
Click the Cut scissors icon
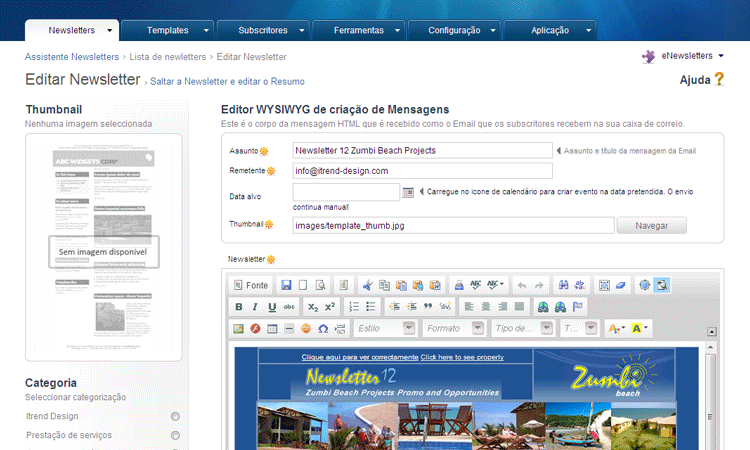pyautogui.click(x=367, y=285)
